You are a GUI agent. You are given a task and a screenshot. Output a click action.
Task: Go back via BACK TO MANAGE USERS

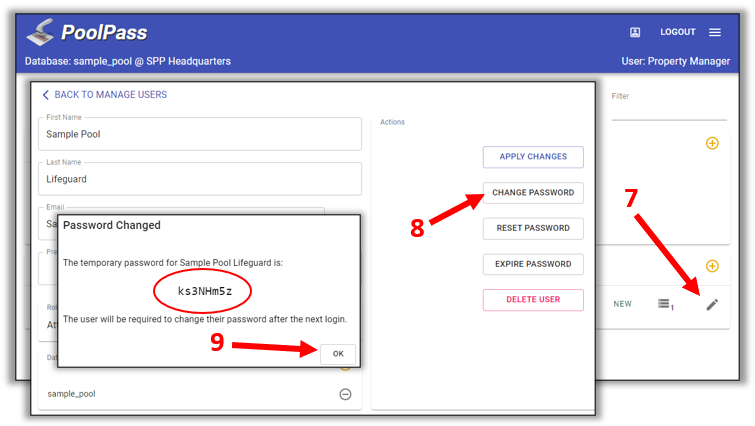tap(105, 95)
